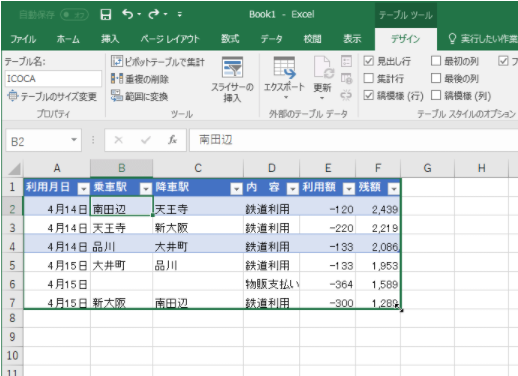Click the fx insert function icon
This screenshot has width=518, height=376.
(x=172, y=140)
